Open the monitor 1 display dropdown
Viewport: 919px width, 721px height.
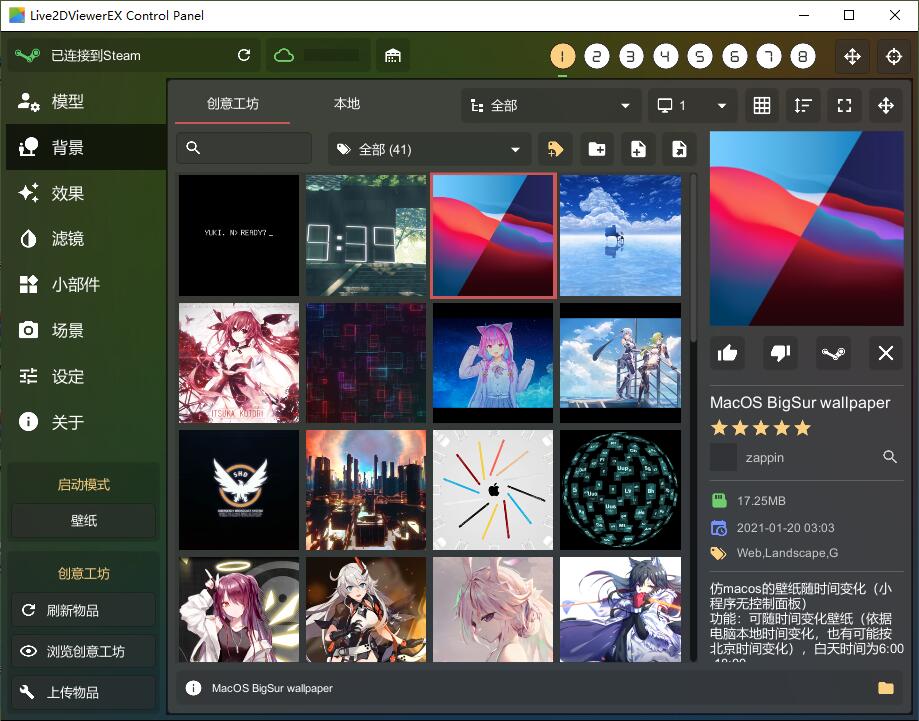[x=692, y=106]
